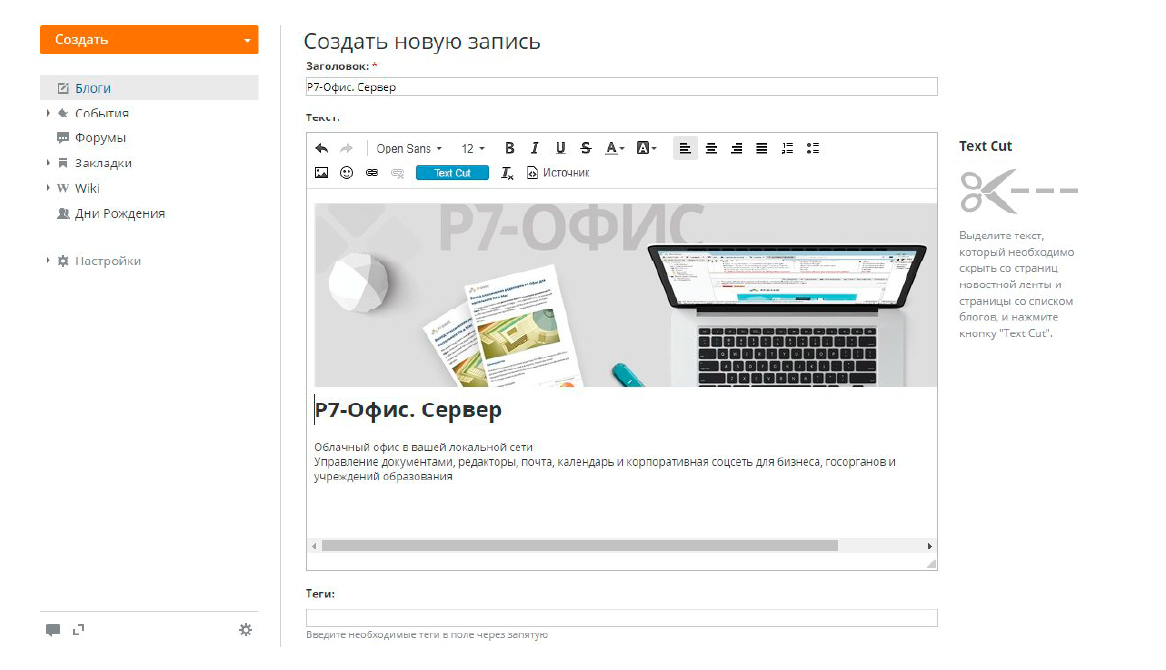Justify the text alignment
1166x670 pixels.
(761, 148)
